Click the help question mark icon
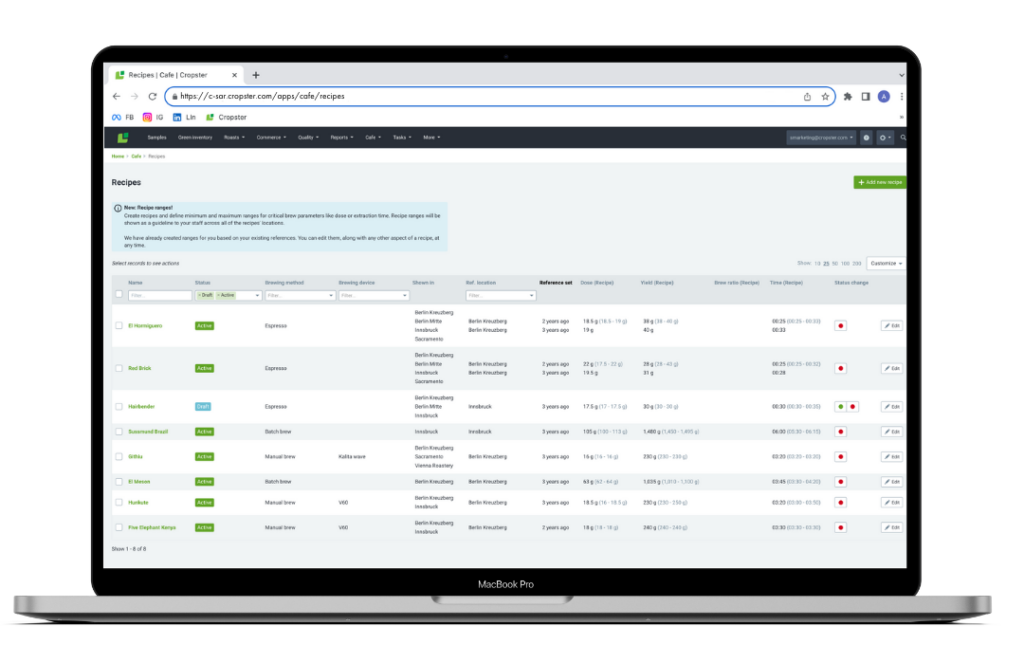 (866, 137)
